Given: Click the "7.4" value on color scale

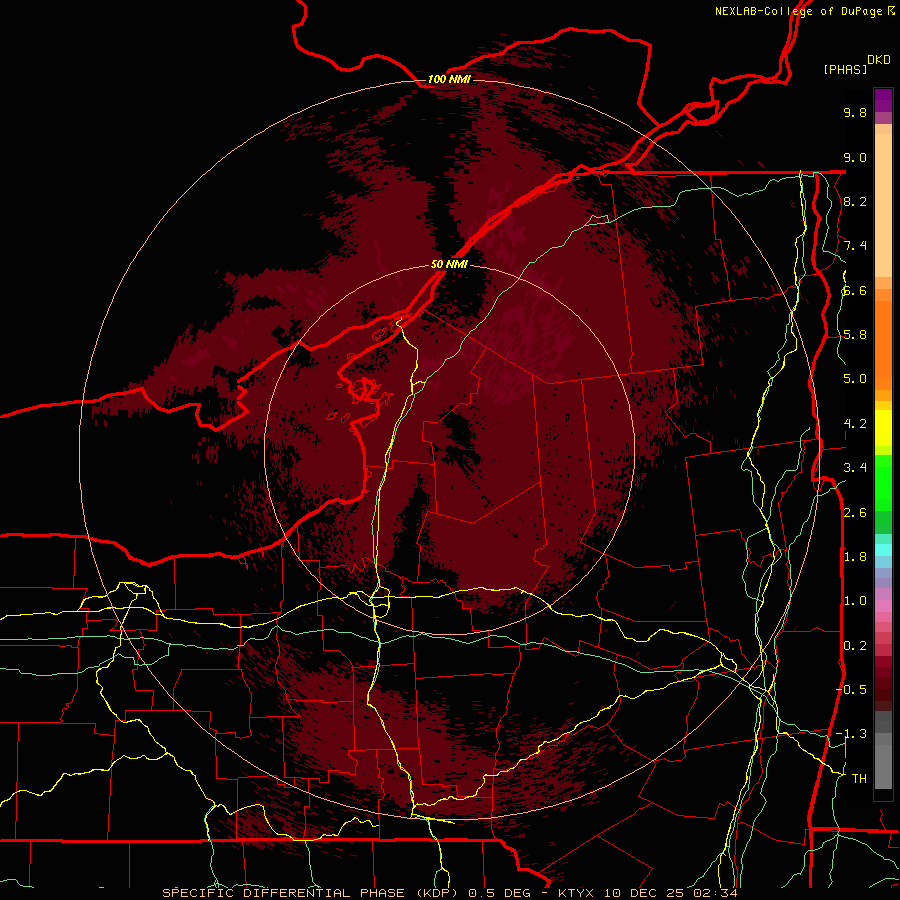Looking at the screenshot, I should point(855,246).
